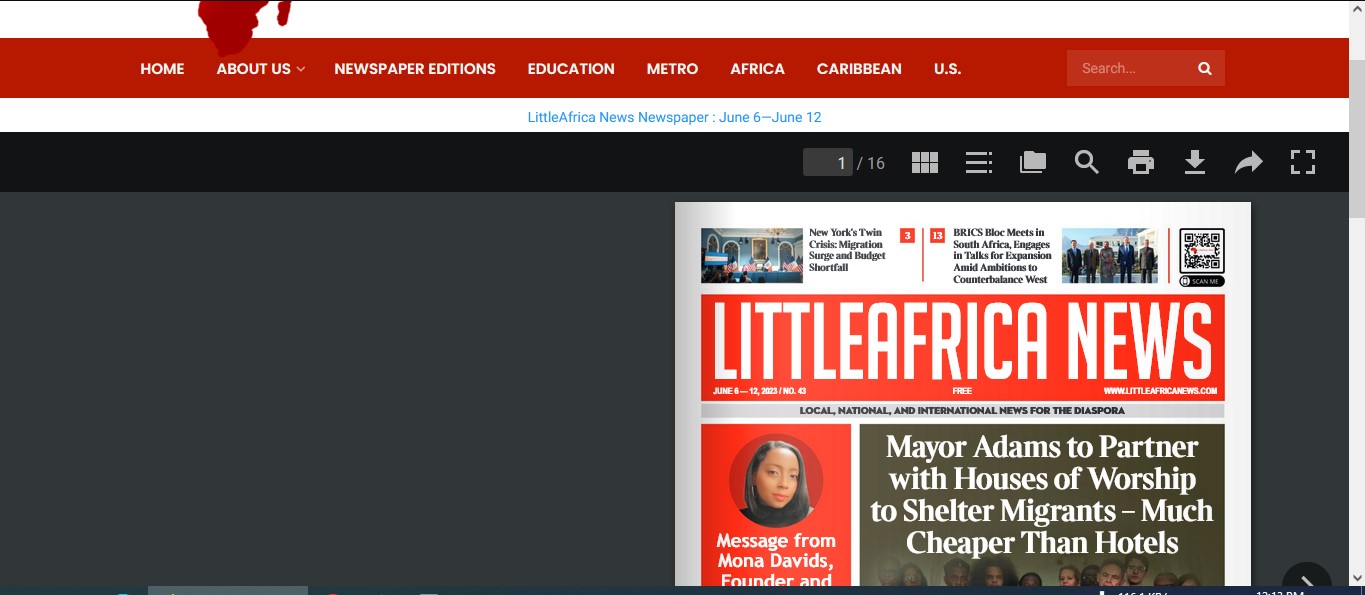Click 'JUNE 6 — 12, 2023 / NO. 43' dateline
Screen dimensions: 1365x595
[x=760, y=391]
